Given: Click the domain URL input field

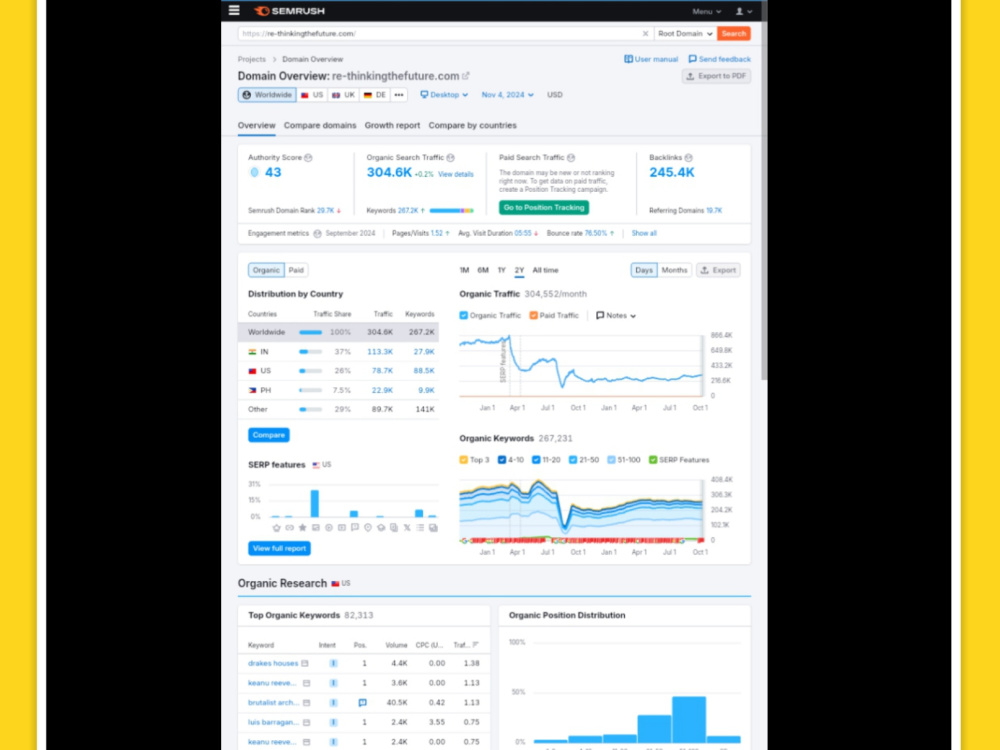Looking at the screenshot, I should click(x=440, y=34).
